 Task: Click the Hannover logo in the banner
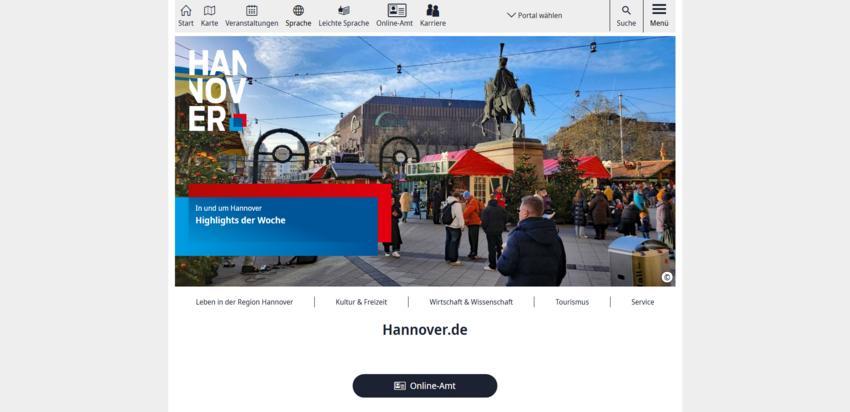pos(217,91)
